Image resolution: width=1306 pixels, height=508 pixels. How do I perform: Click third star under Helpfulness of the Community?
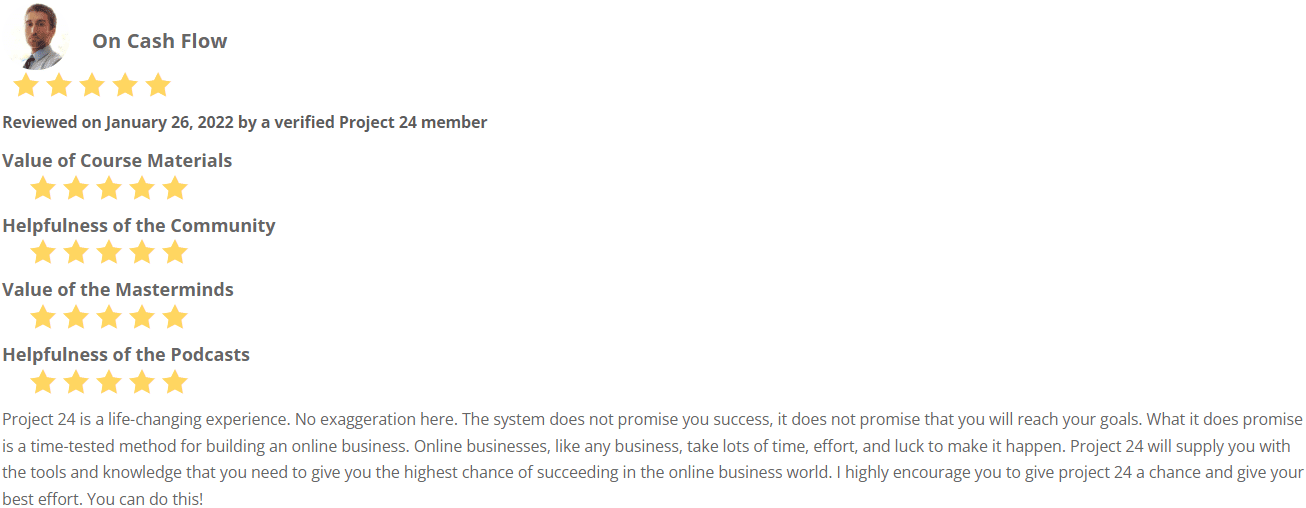(109, 252)
